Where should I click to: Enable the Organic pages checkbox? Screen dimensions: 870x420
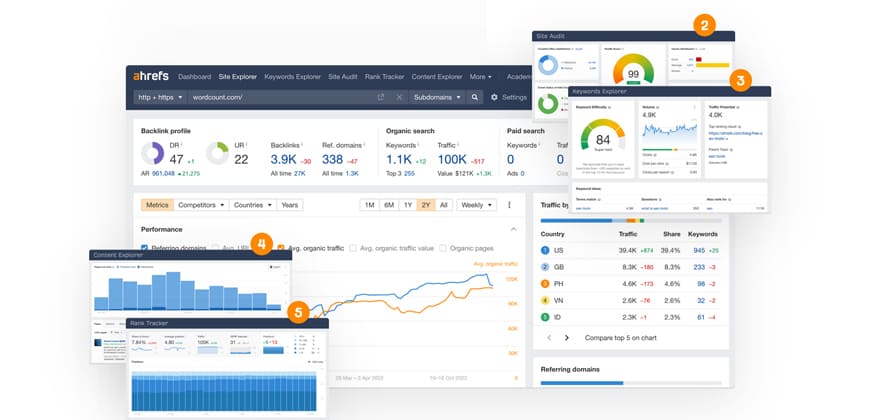pos(443,248)
